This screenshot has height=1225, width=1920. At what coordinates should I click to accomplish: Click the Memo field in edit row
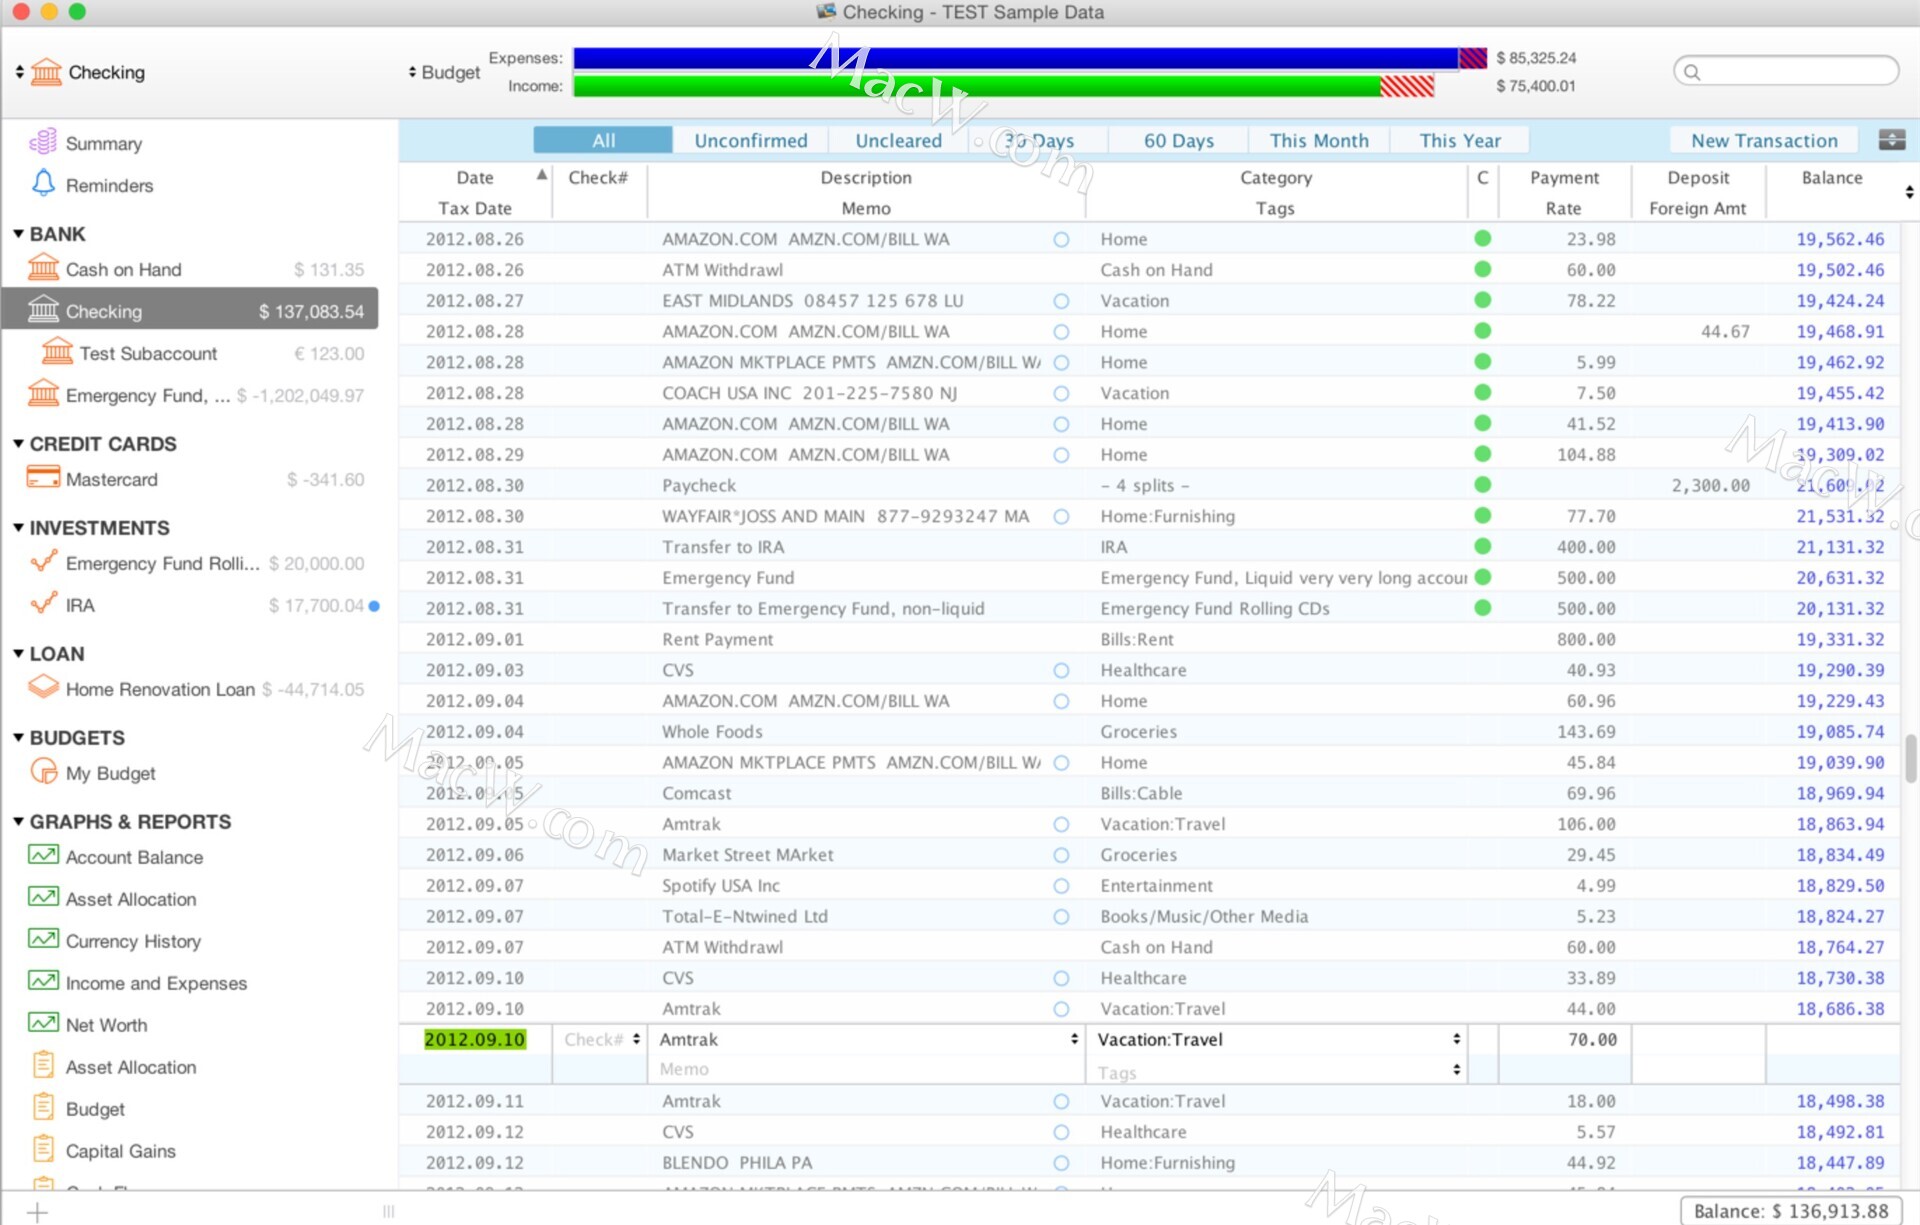(x=866, y=1069)
